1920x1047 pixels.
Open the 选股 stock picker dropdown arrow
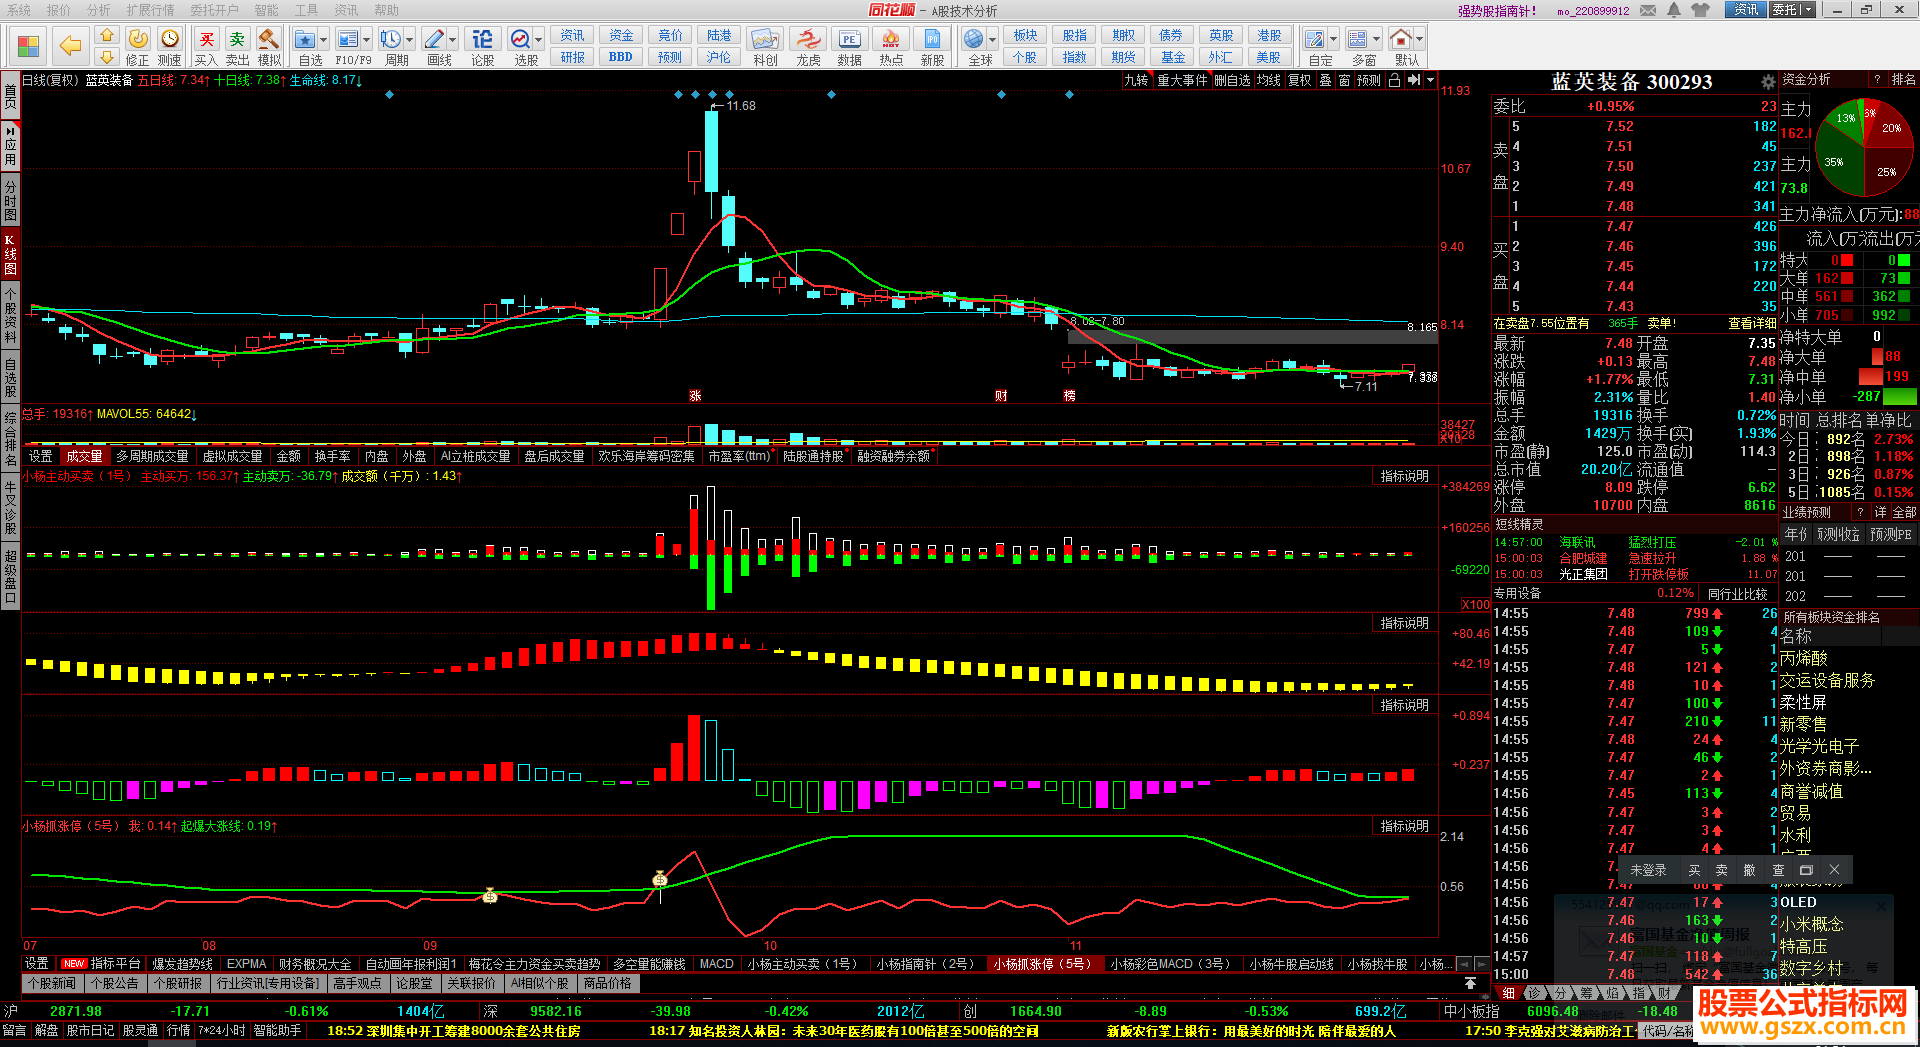[538, 40]
